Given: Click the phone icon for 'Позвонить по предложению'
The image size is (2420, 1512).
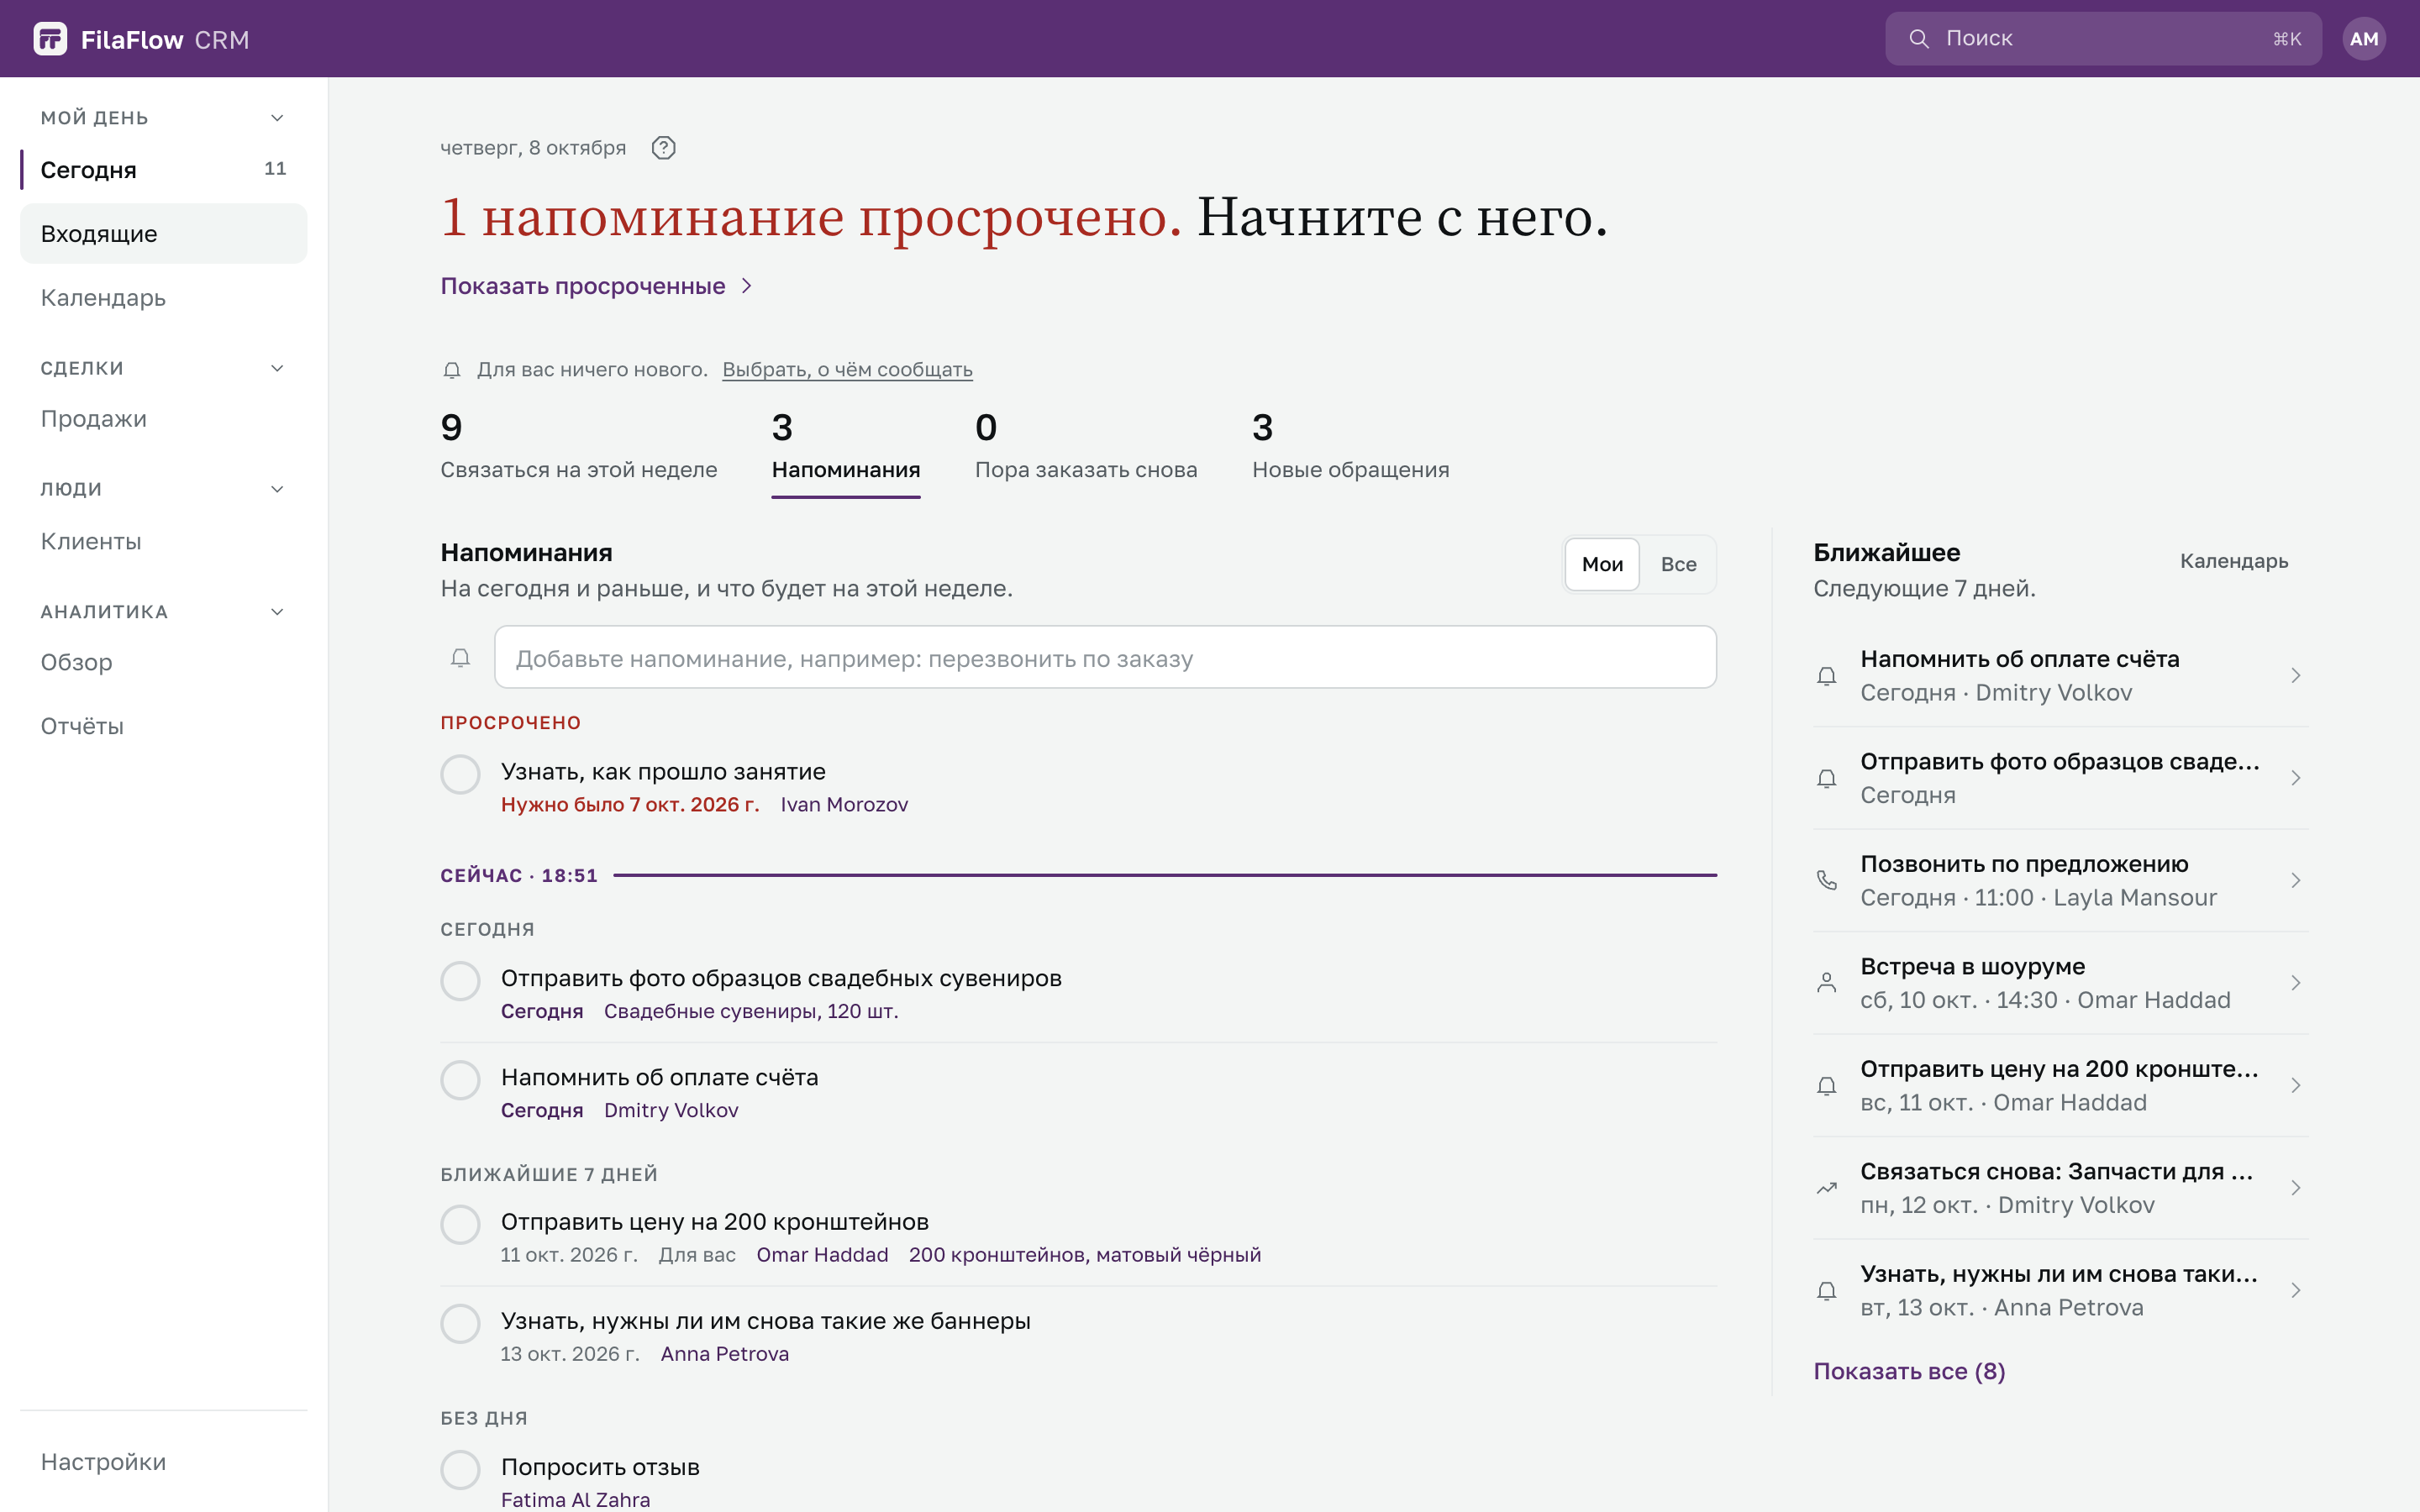Looking at the screenshot, I should point(1826,881).
